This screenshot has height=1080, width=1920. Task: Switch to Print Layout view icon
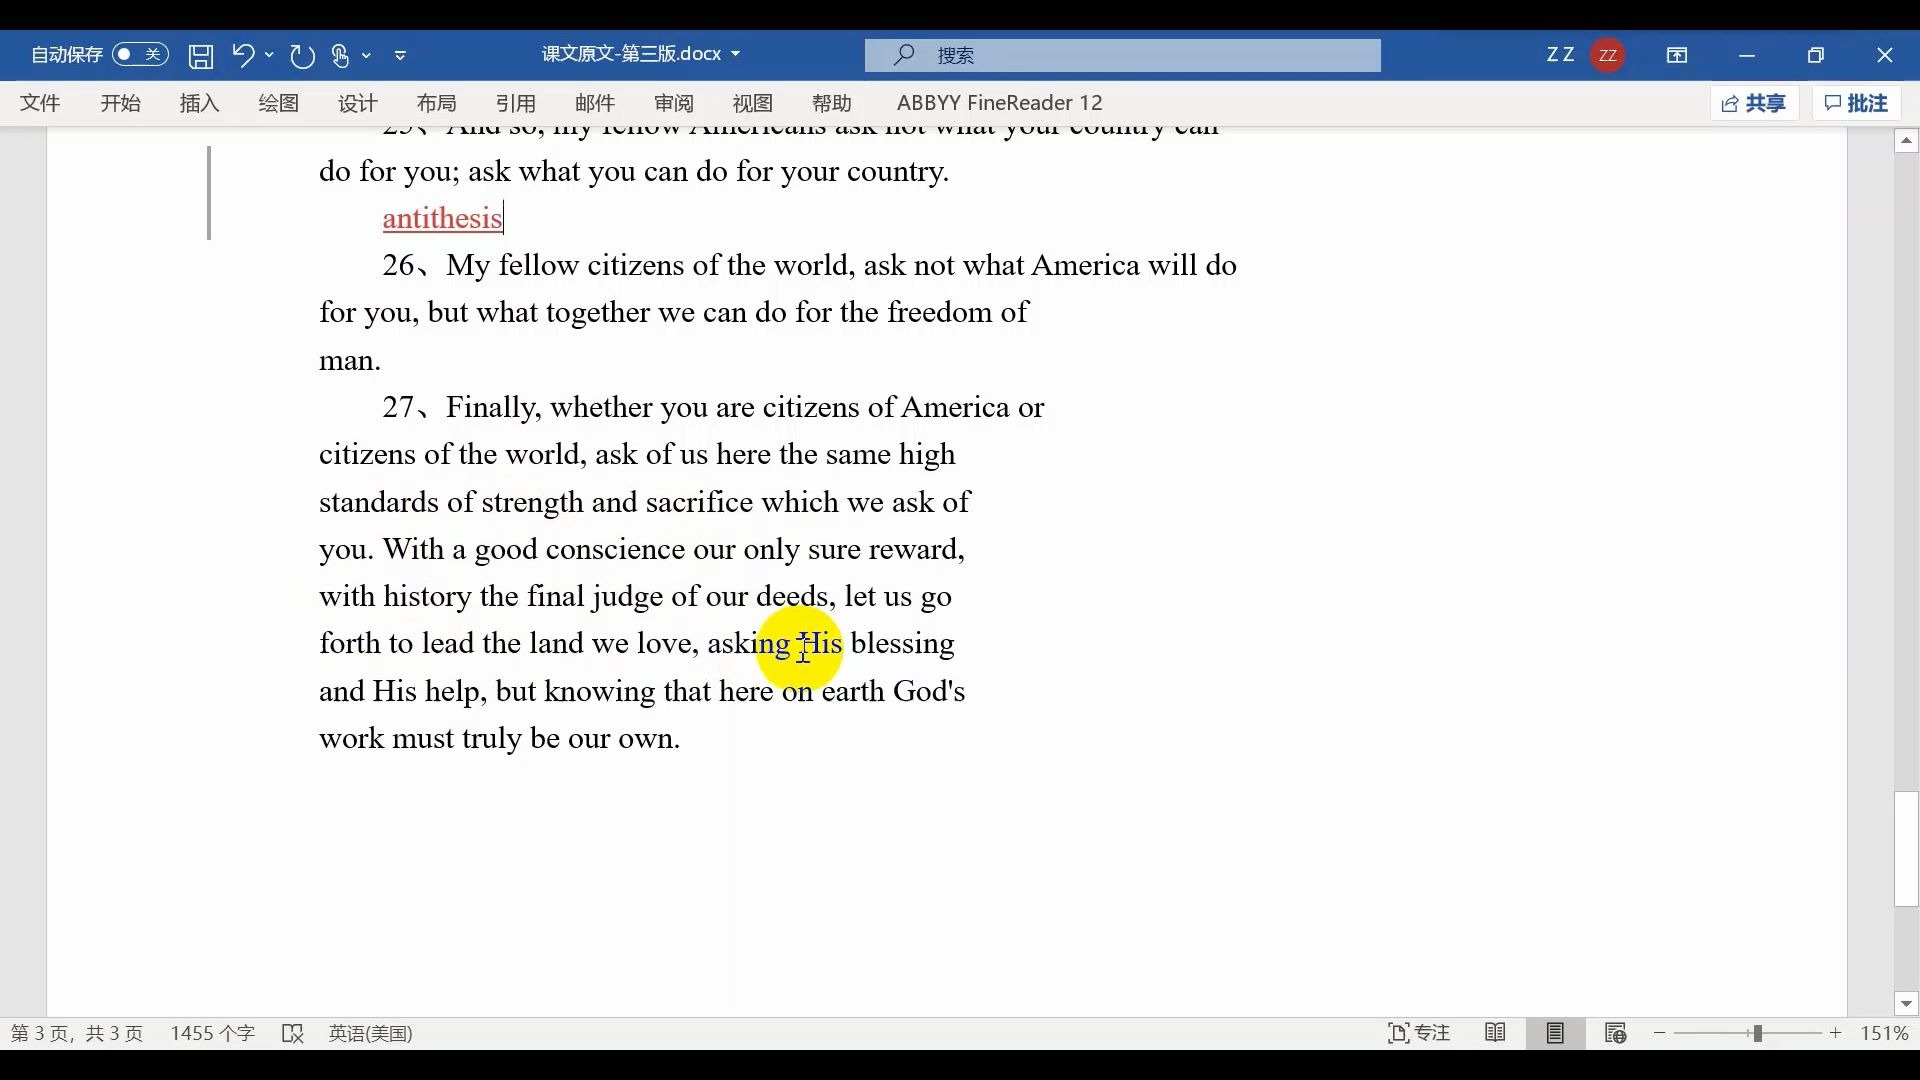click(x=1556, y=1034)
